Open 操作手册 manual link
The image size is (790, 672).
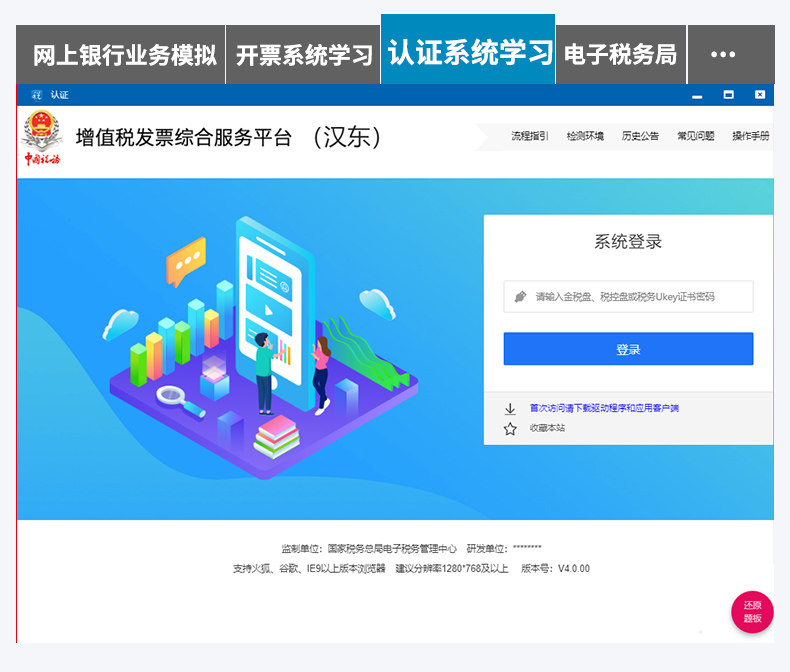point(751,136)
